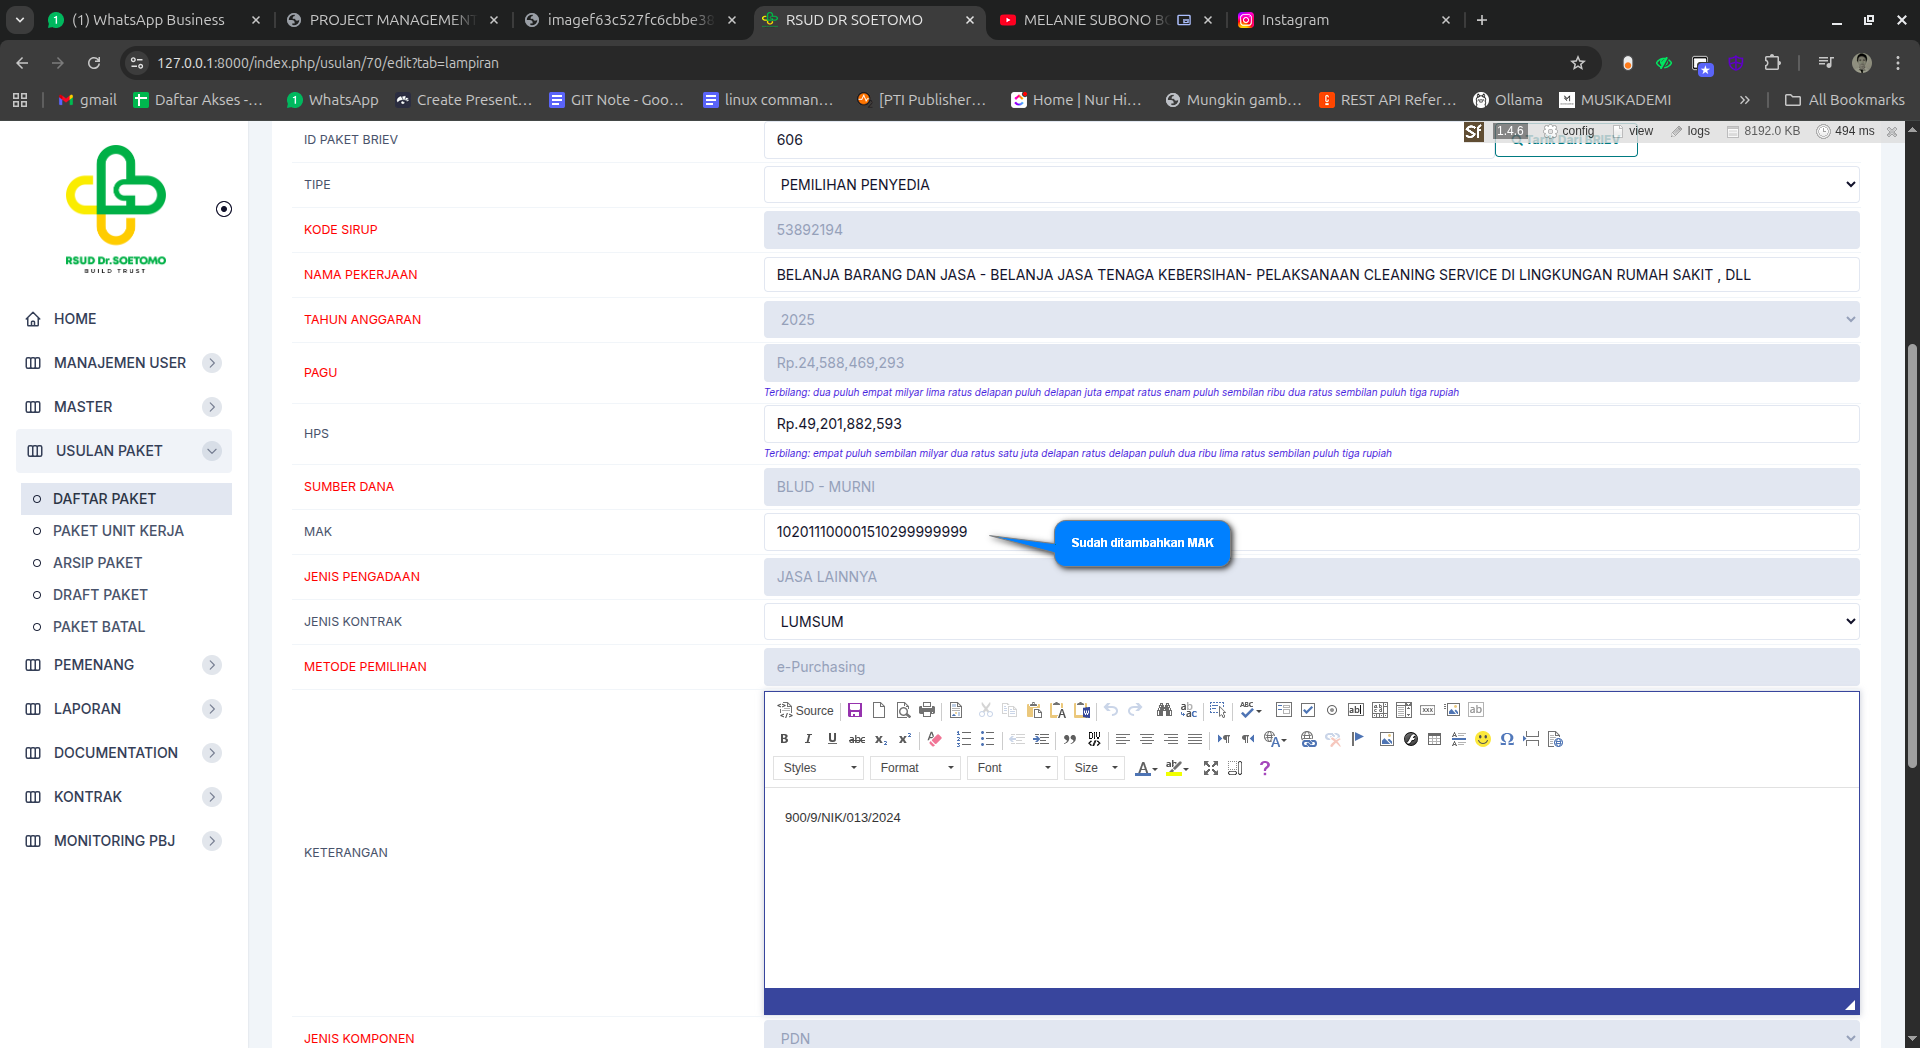Click the Find binoculars icon

(x=1164, y=710)
